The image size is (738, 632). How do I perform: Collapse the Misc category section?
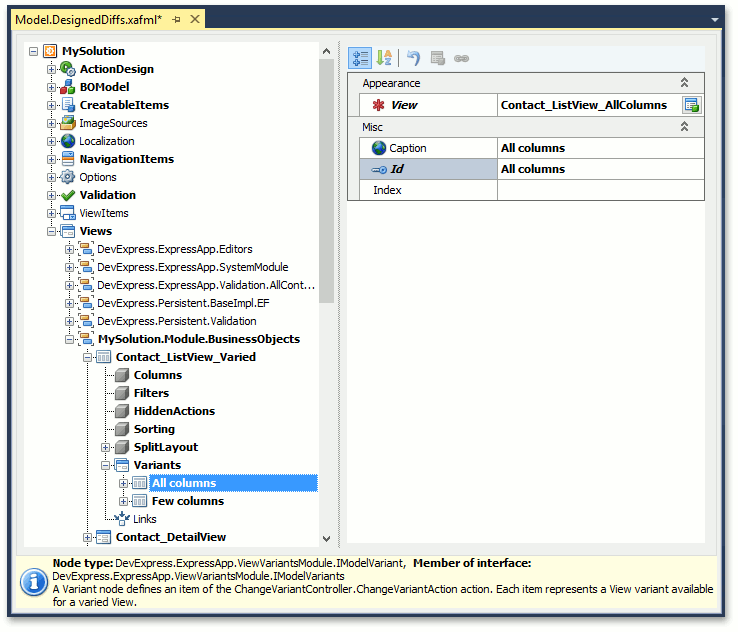coord(684,127)
